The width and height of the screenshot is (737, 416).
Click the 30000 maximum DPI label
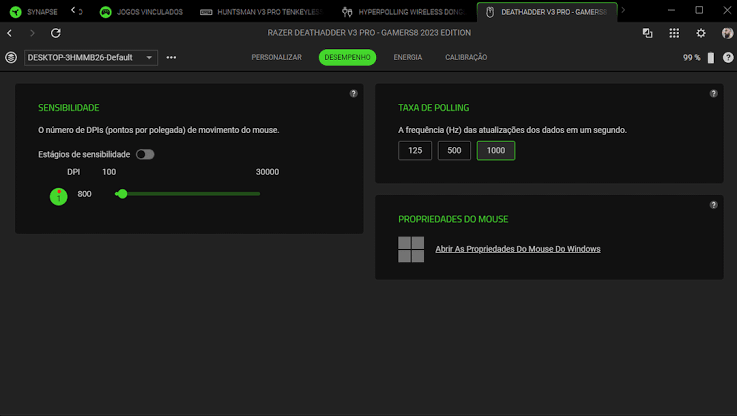pyautogui.click(x=267, y=172)
